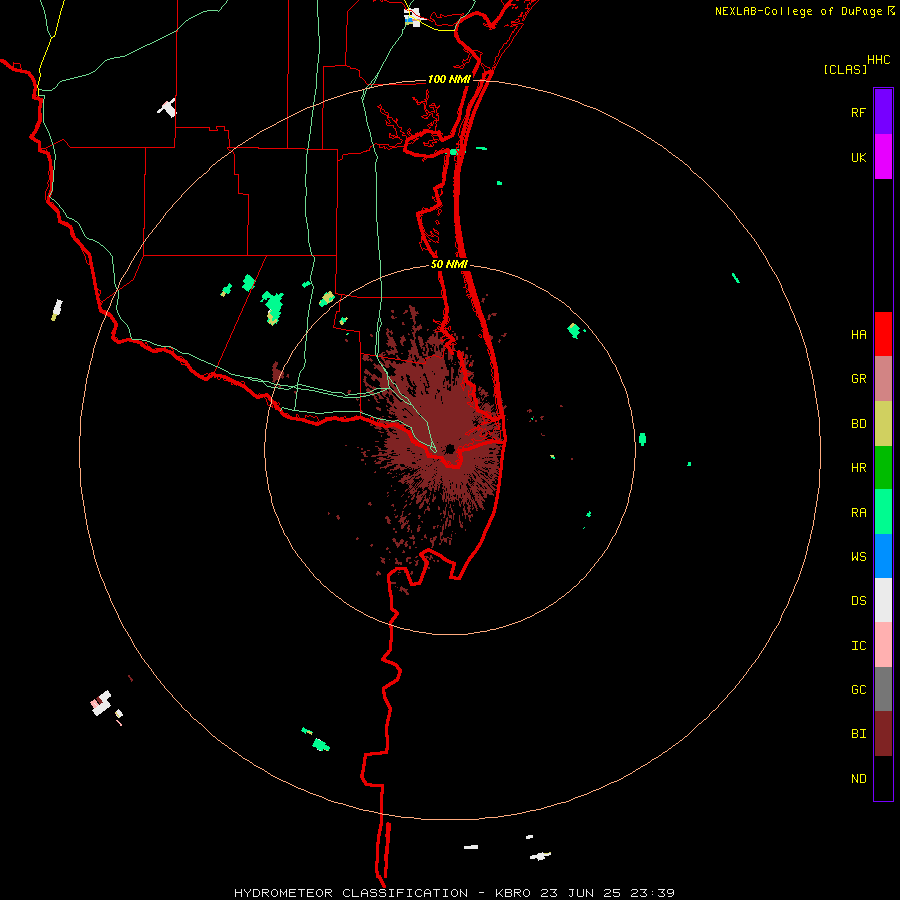Click the UK legend label
The height and width of the screenshot is (900, 900).
(858, 157)
